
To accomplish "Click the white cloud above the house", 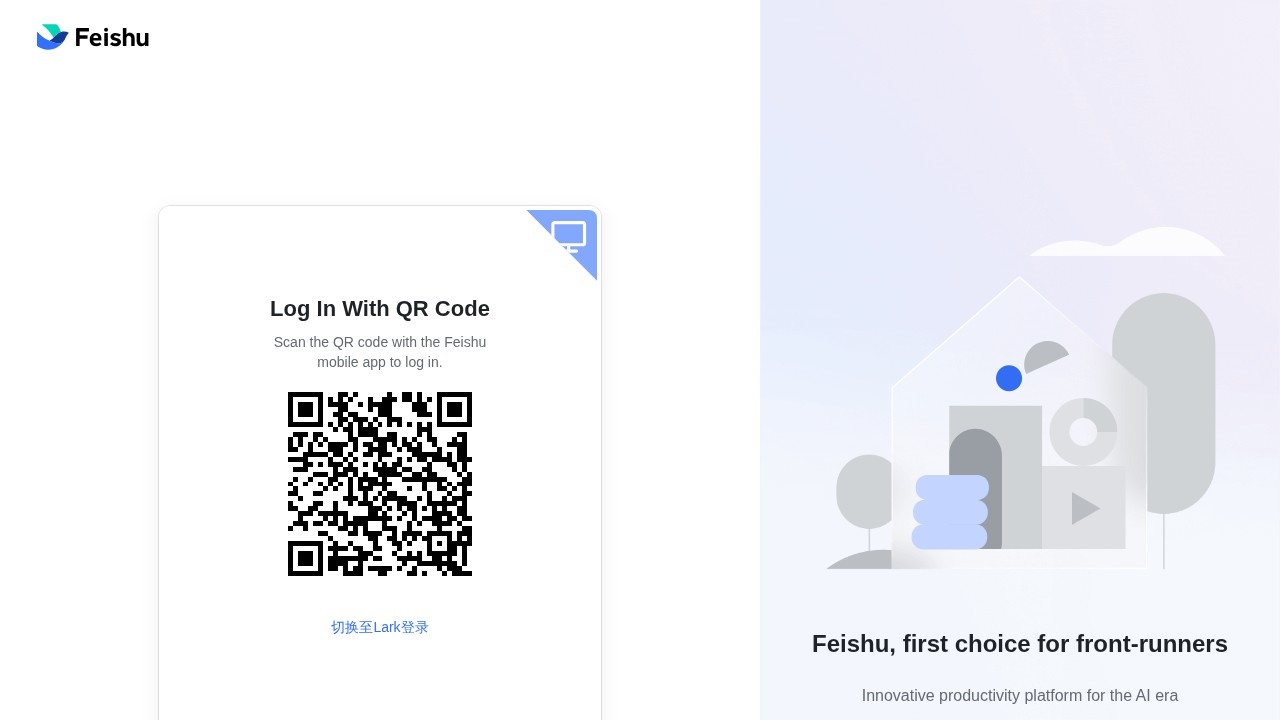I will 1127,242.
